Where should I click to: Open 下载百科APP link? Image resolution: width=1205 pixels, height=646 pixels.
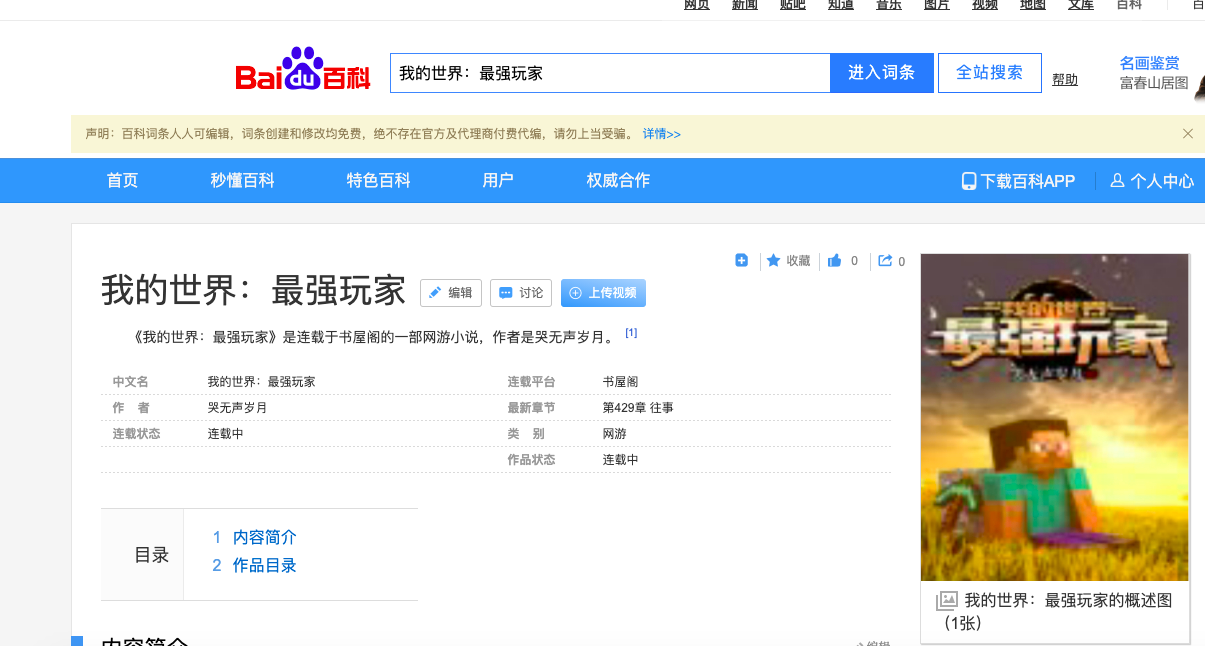[1028, 181]
